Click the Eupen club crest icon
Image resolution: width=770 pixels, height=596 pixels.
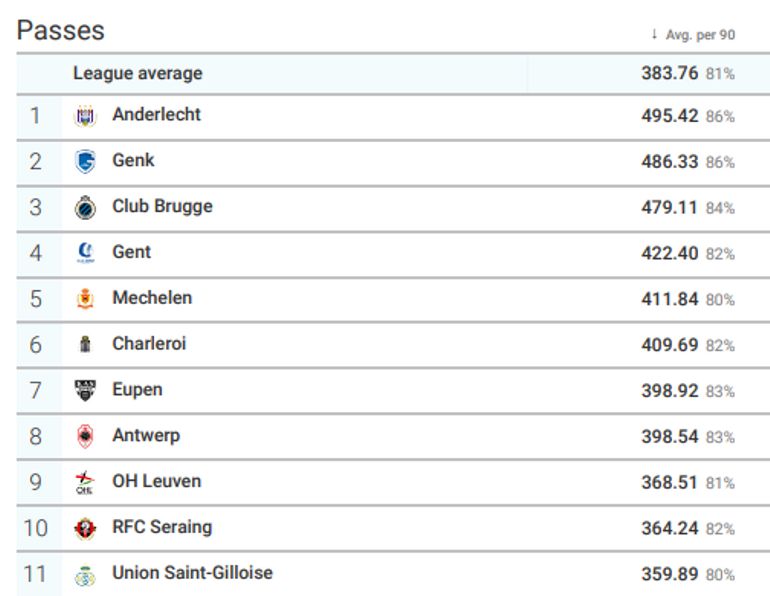[x=85, y=391]
